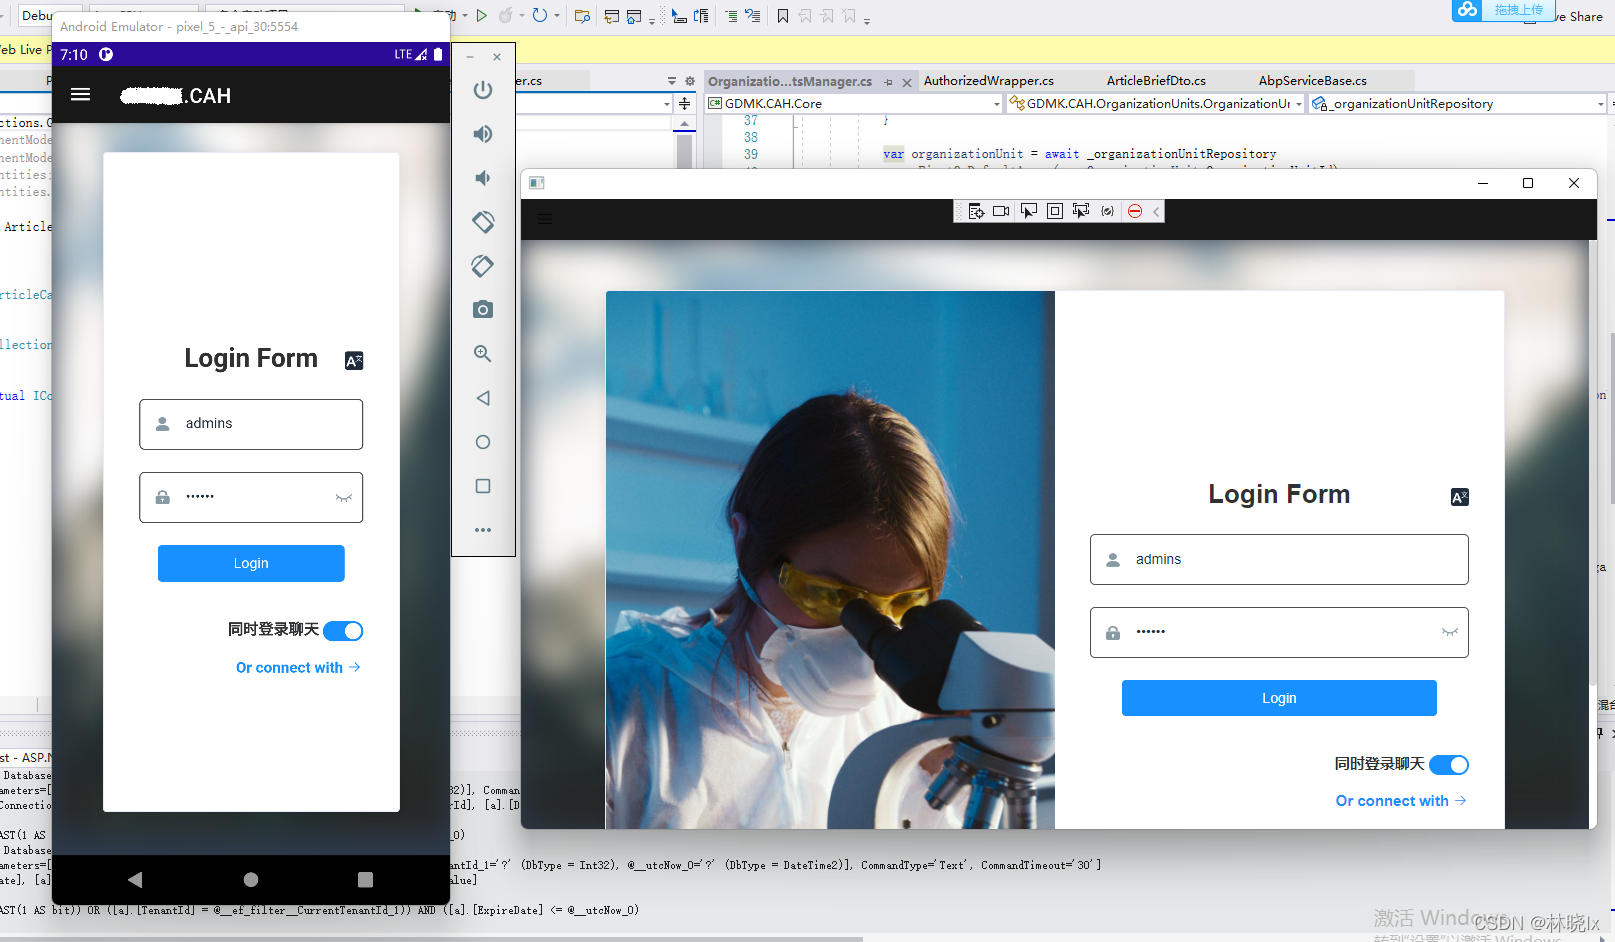Click the Or connect with link in emulator
This screenshot has width=1615, height=942.
coord(297,668)
